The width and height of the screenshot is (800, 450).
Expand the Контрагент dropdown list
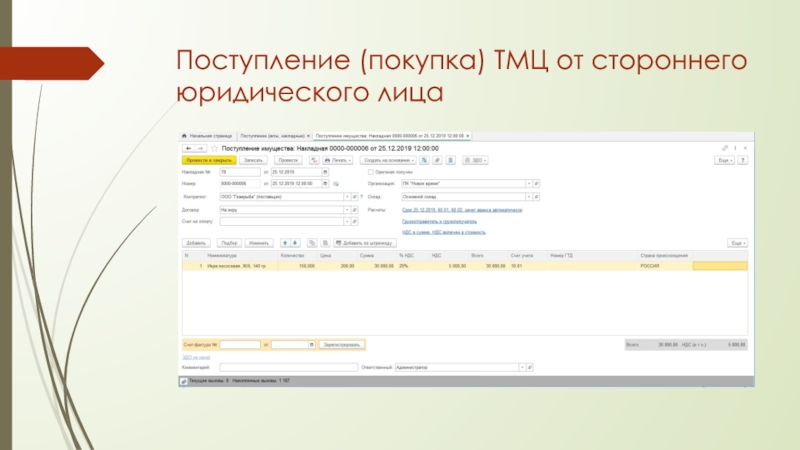(347, 197)
